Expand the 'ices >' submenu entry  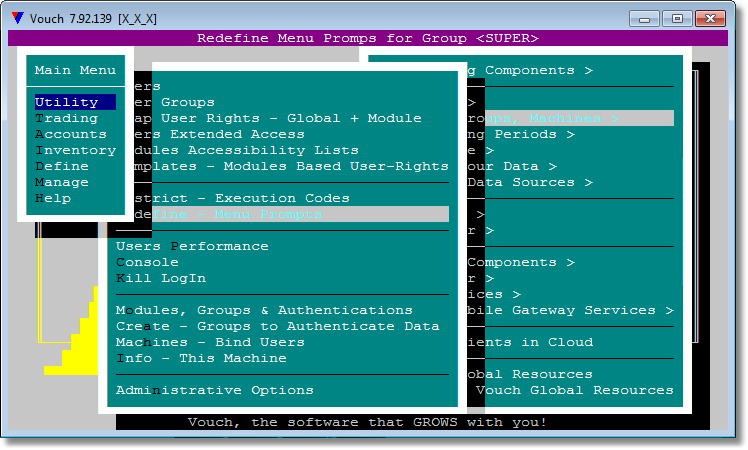click(x=494, y=294)
